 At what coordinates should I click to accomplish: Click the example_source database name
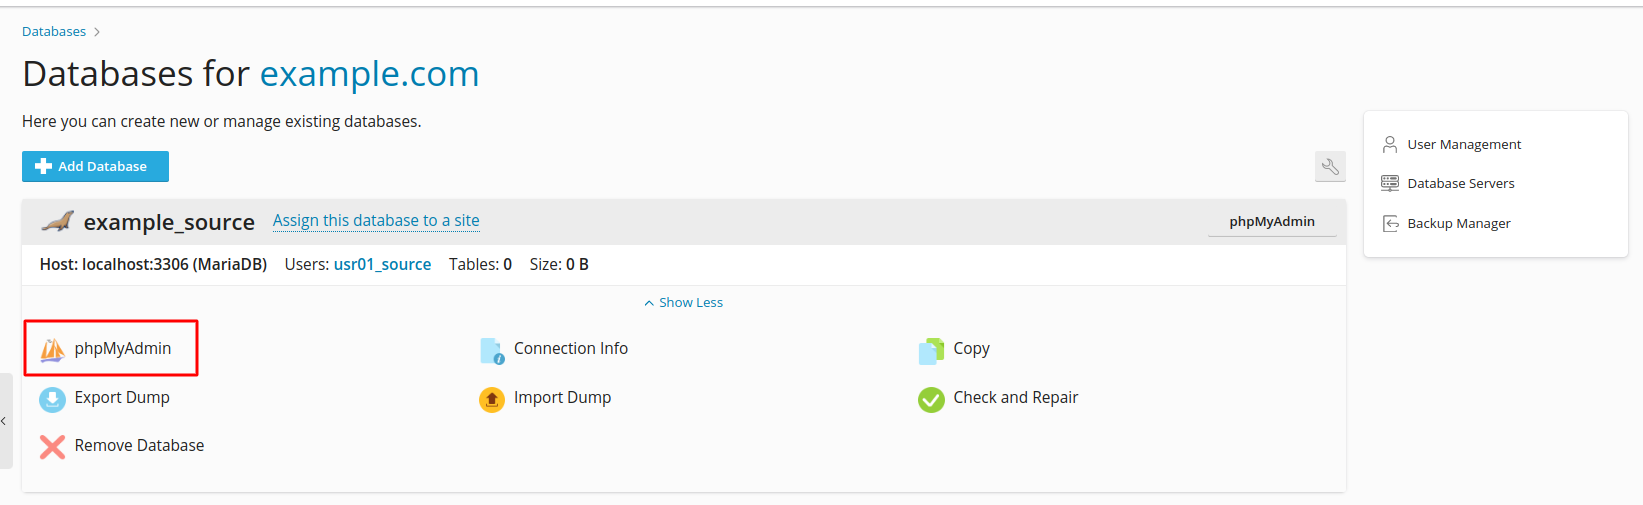[169, 222]
